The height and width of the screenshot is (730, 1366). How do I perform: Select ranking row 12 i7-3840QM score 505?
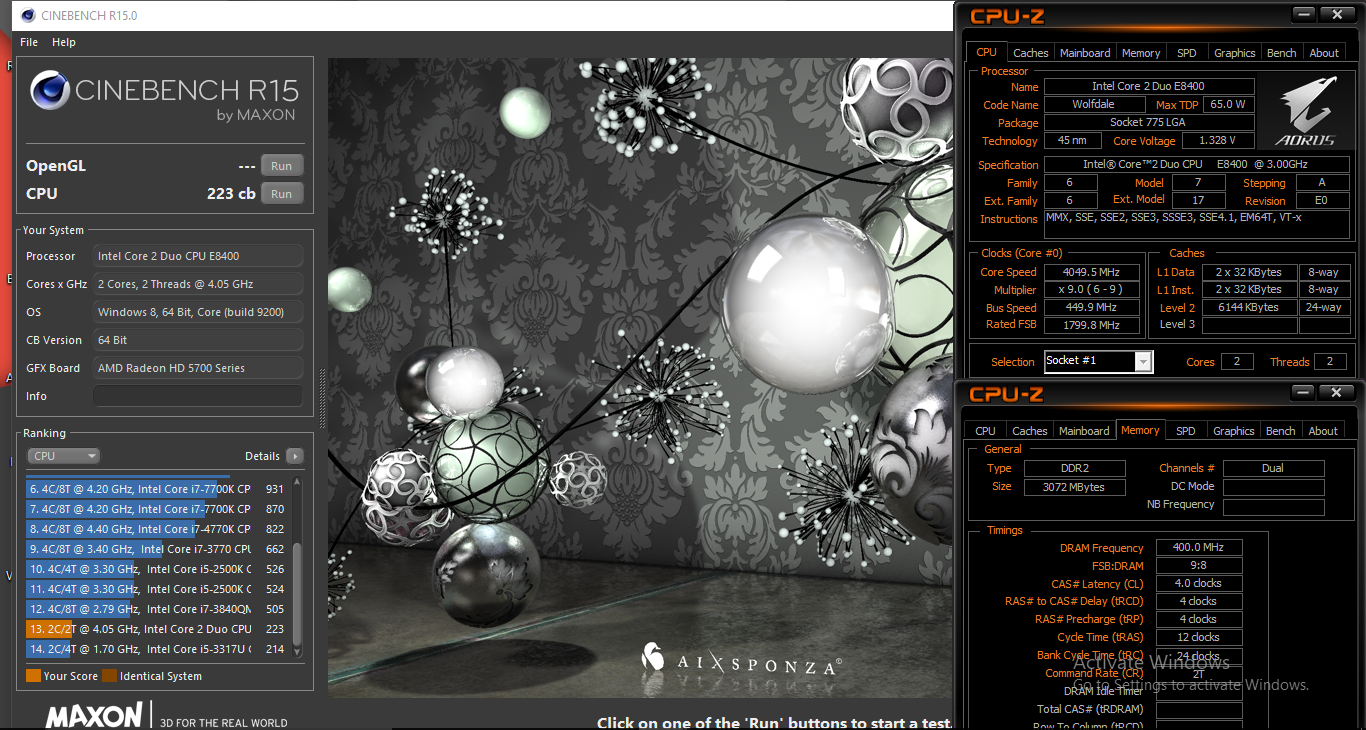(157, 609)
